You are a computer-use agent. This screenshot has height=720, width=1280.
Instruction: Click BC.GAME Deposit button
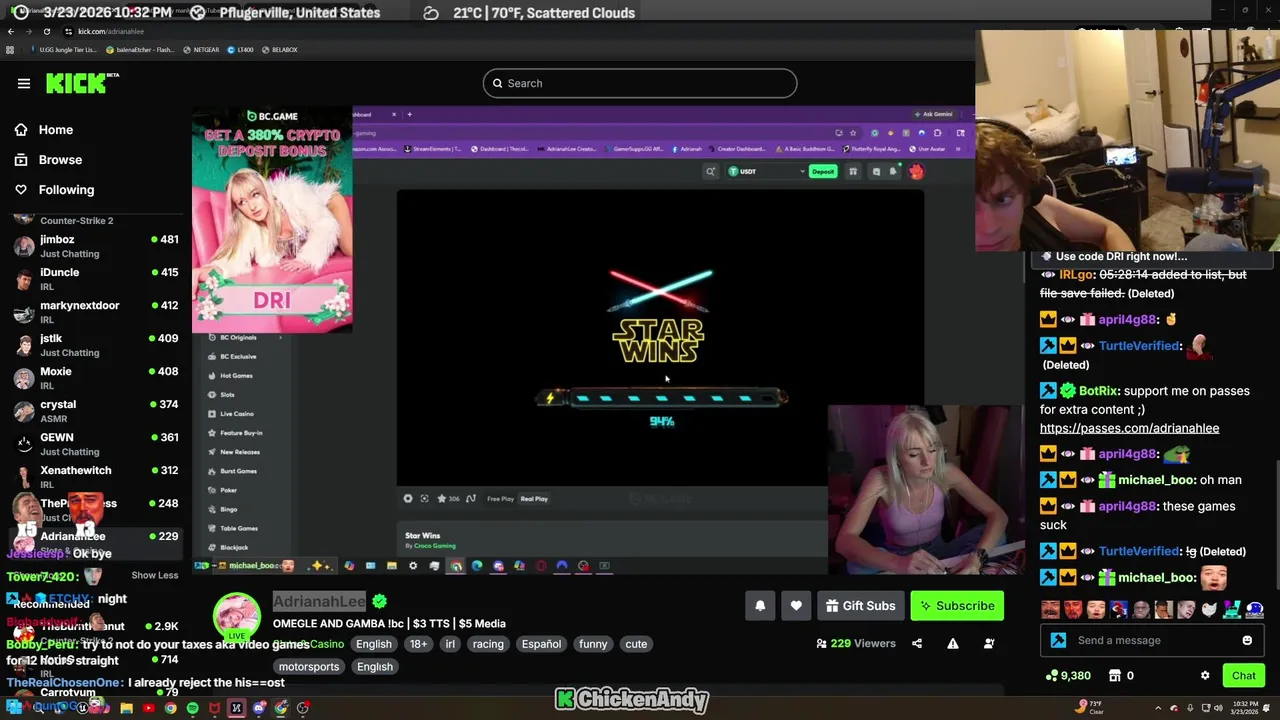823,172
